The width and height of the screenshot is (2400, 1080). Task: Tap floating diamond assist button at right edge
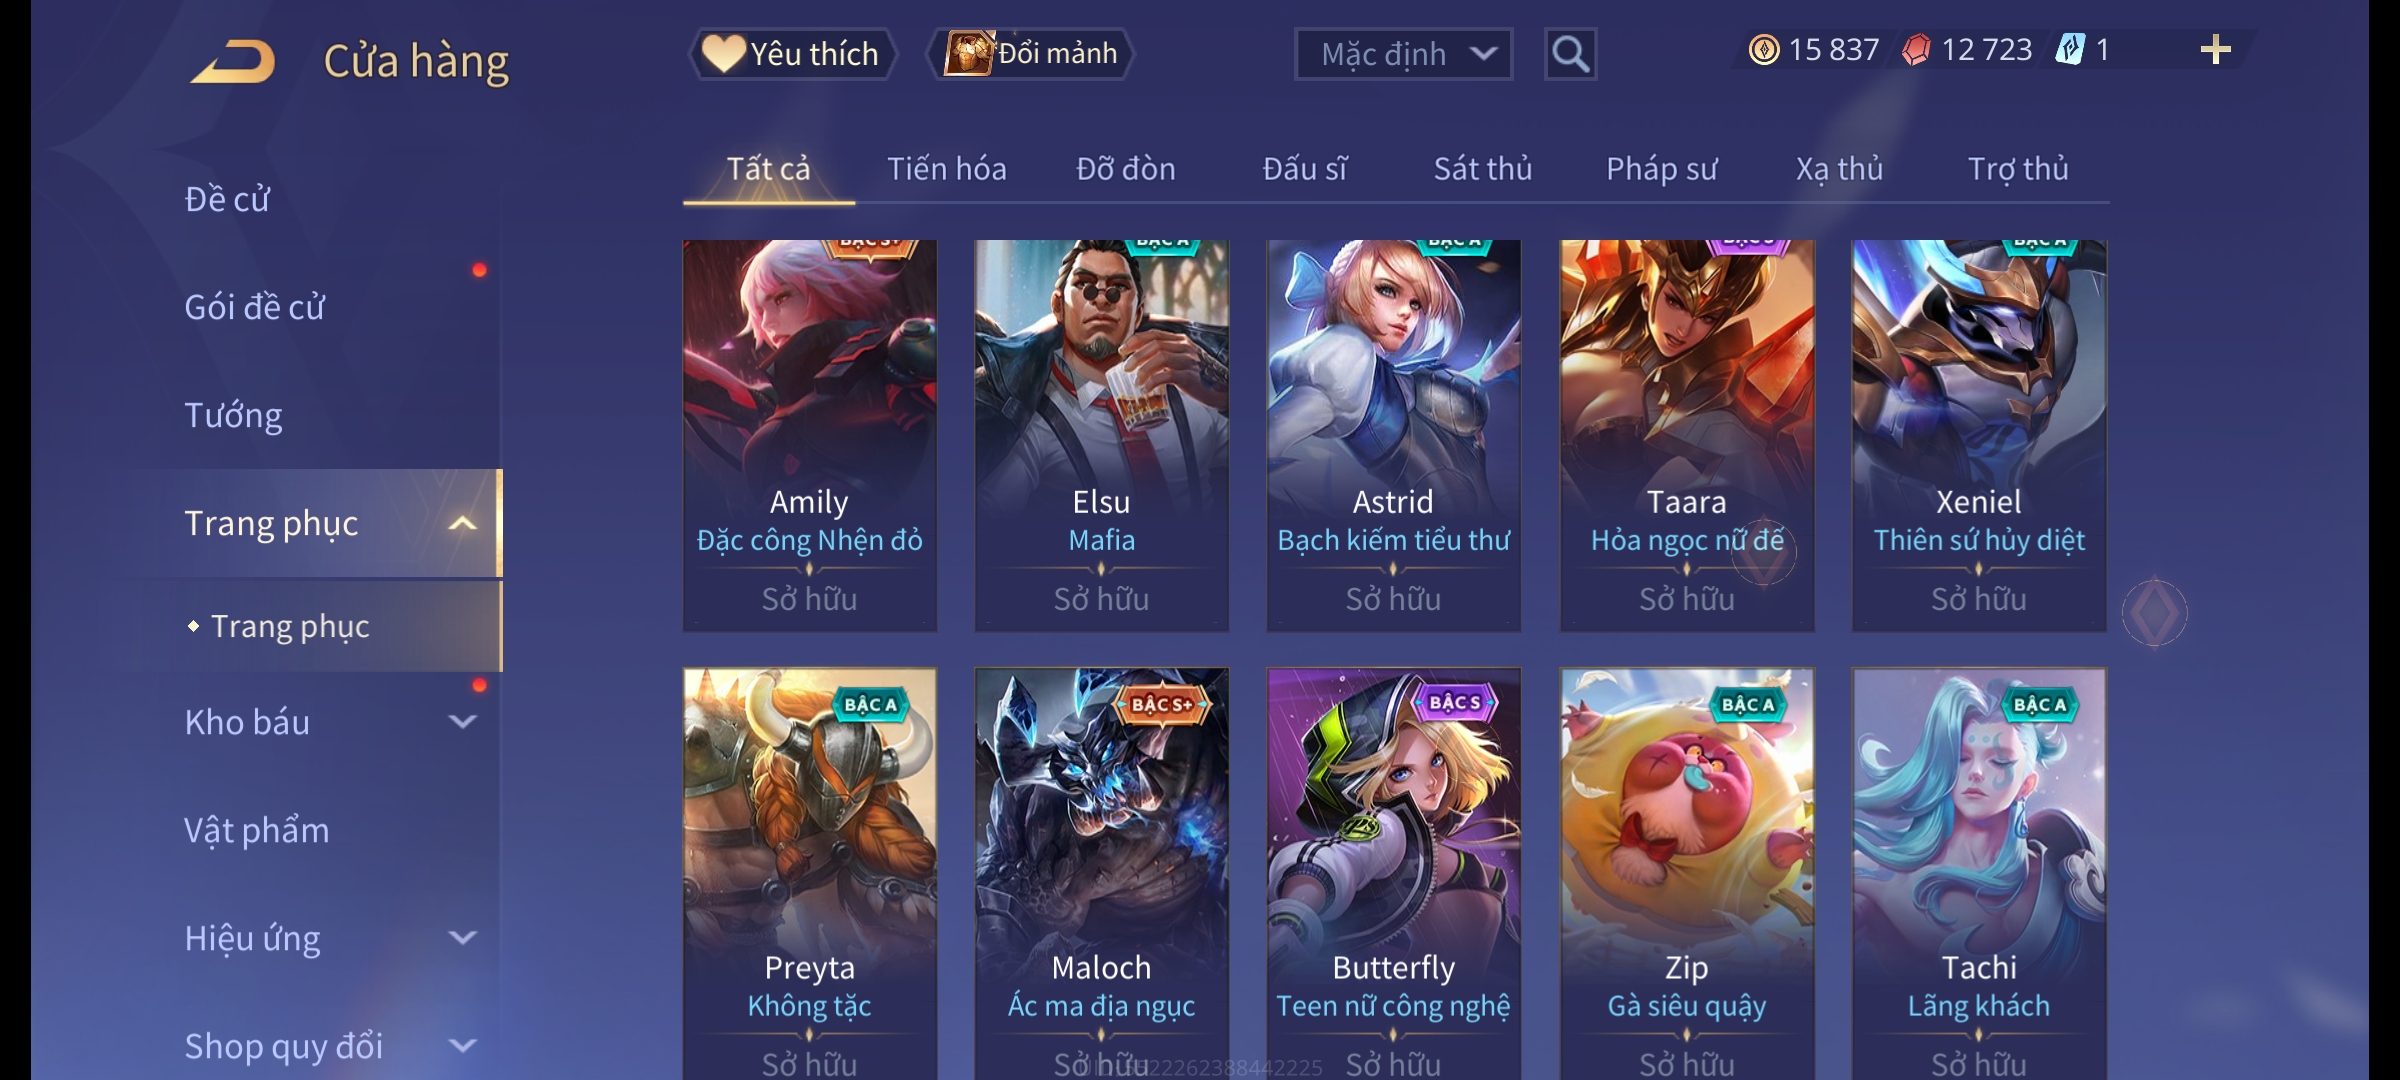pos(2154,613)
